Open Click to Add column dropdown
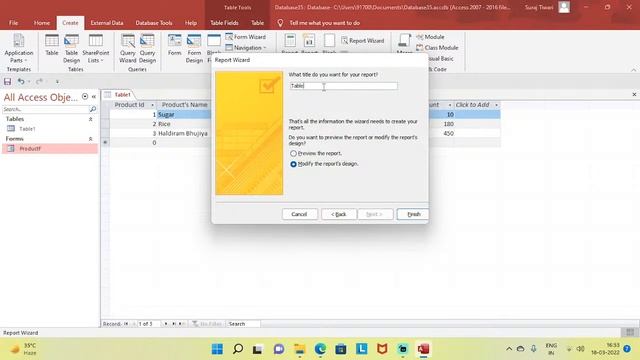Viewport: 640px width, 360px height. [x=496, y=105]
